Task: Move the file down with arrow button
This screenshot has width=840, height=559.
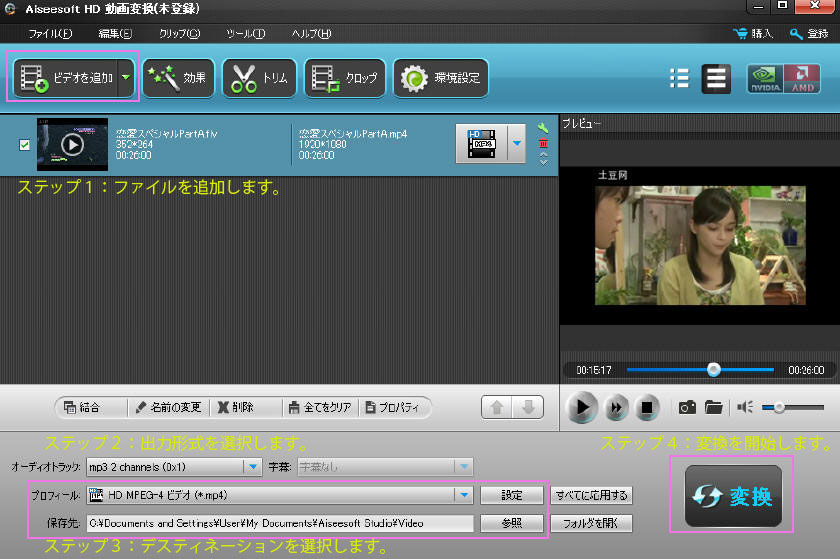Action: pos(528,407)
